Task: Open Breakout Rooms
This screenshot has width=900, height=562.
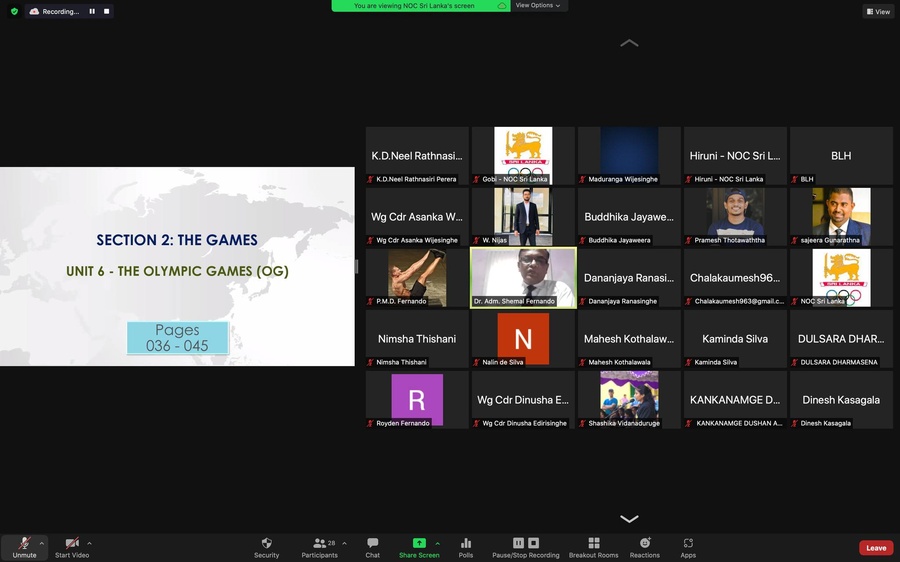Action: (593, 544)
